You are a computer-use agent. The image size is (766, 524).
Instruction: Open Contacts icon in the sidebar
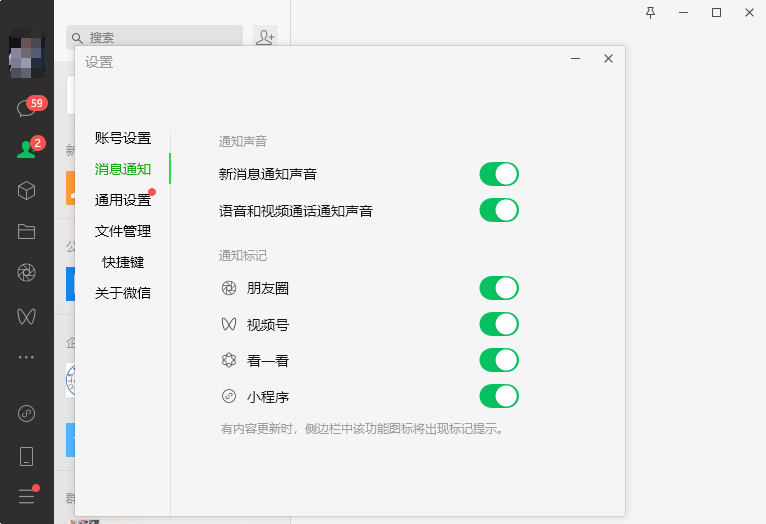coord(27,150)
